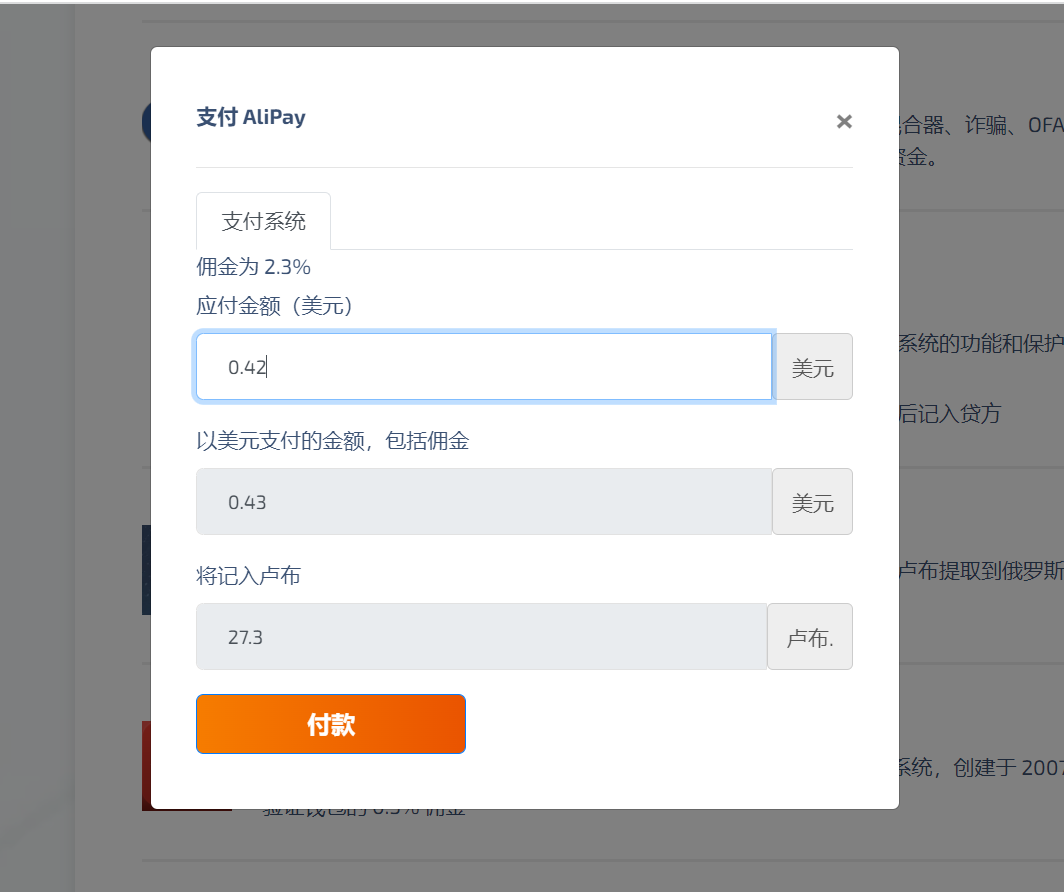Click the 应付金额（美元）label
Image resolution: width=1064 pixels, height=892 pixels.
click(275, 306)
